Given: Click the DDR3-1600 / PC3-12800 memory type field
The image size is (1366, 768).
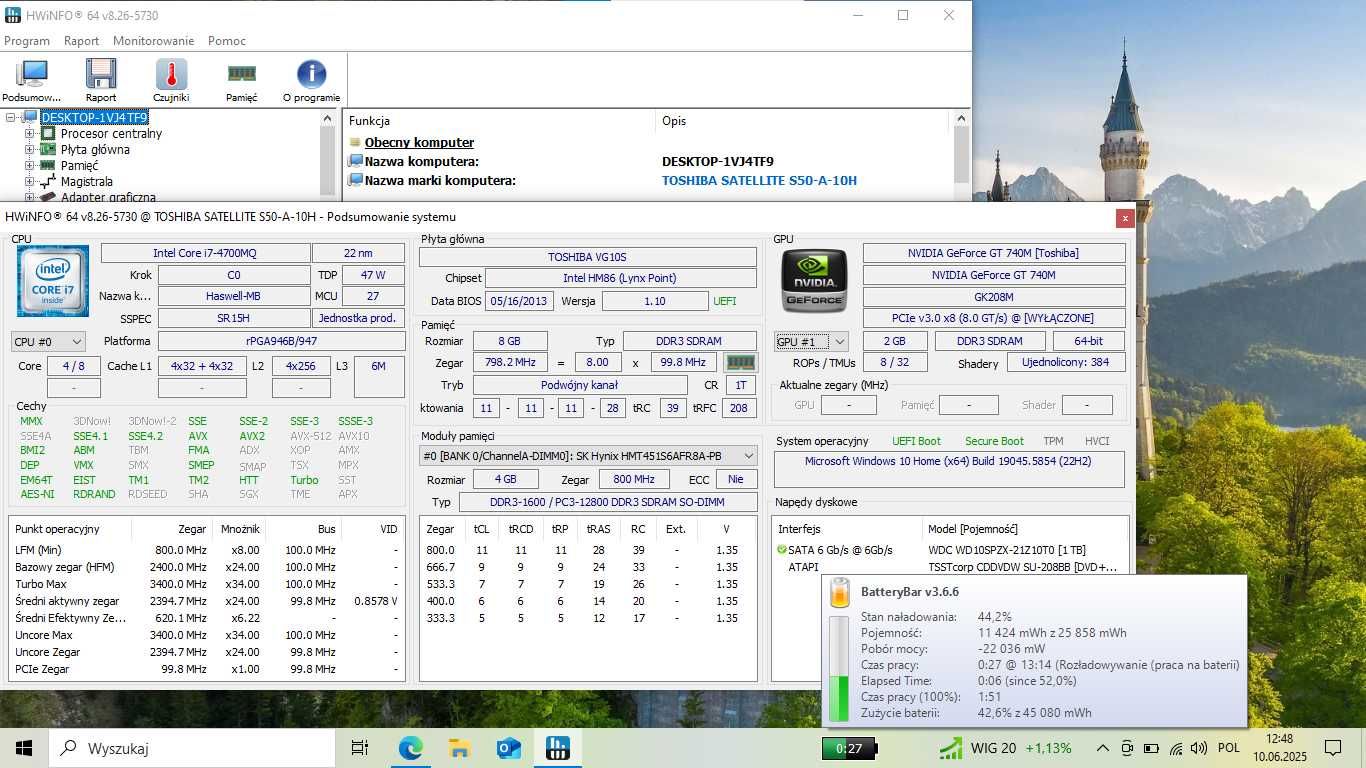Looking at the screenshot, I should click(x=606, y=502).
